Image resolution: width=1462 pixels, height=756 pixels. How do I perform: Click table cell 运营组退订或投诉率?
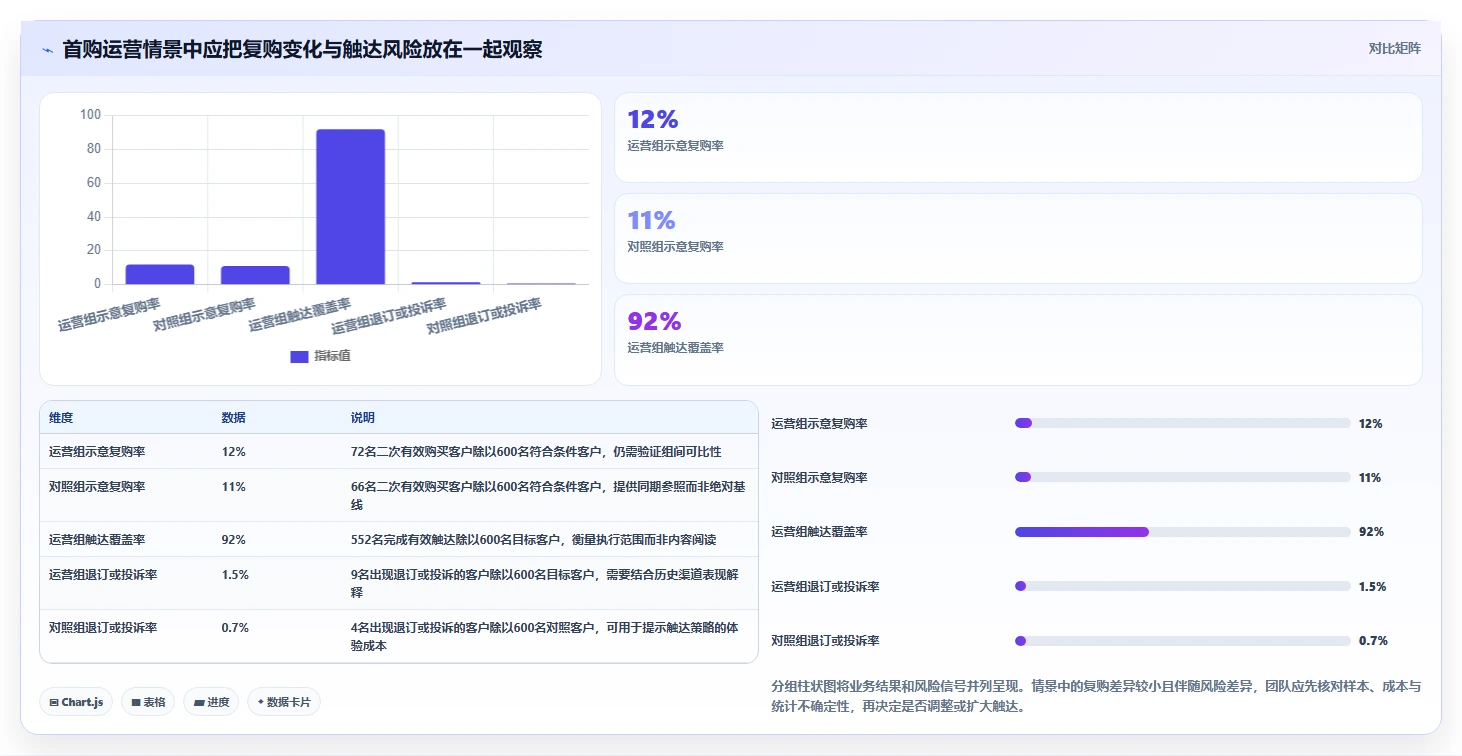pyautogui.click(x=103, y=575)
